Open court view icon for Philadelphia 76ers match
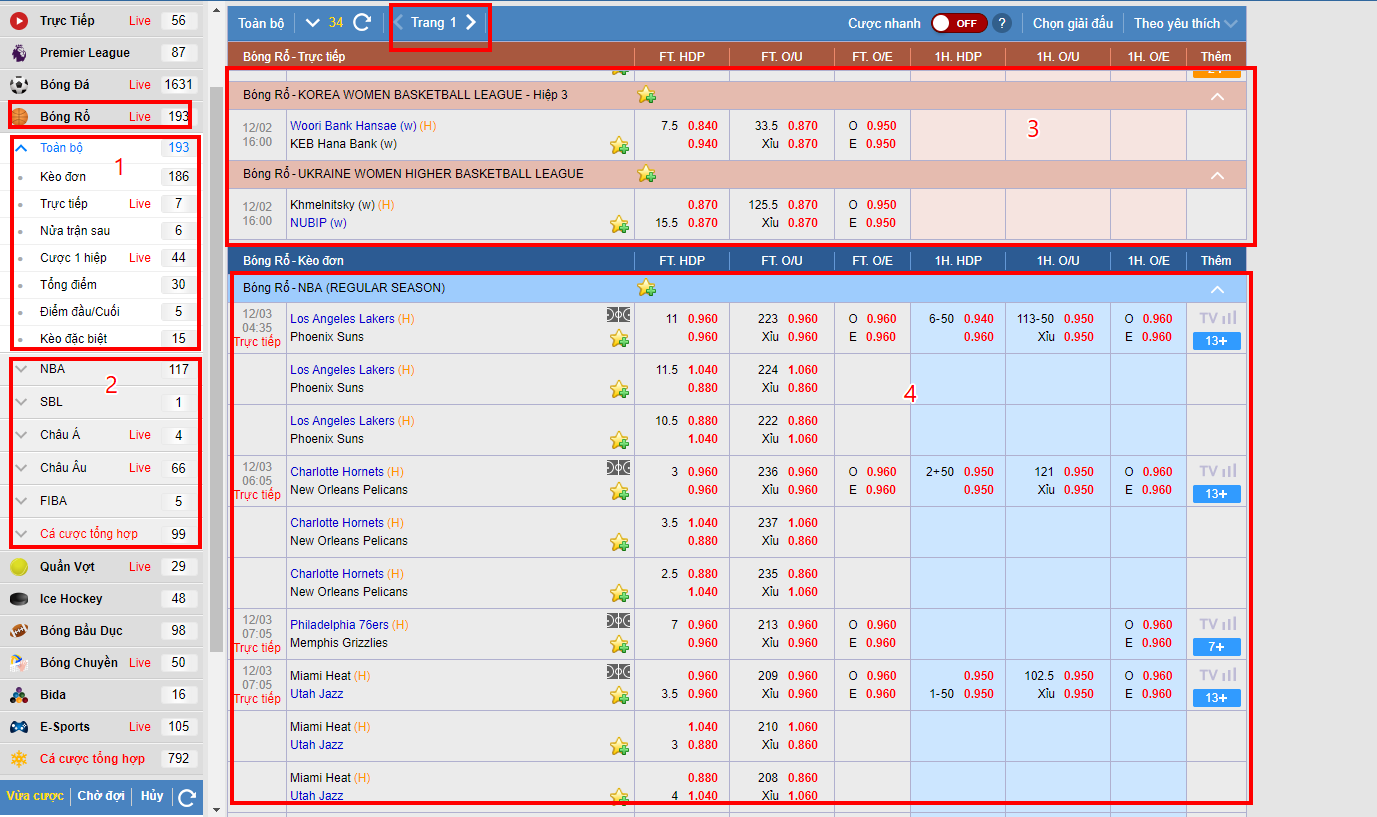Viewport: 1377px width, 817px height. (618, 621)
